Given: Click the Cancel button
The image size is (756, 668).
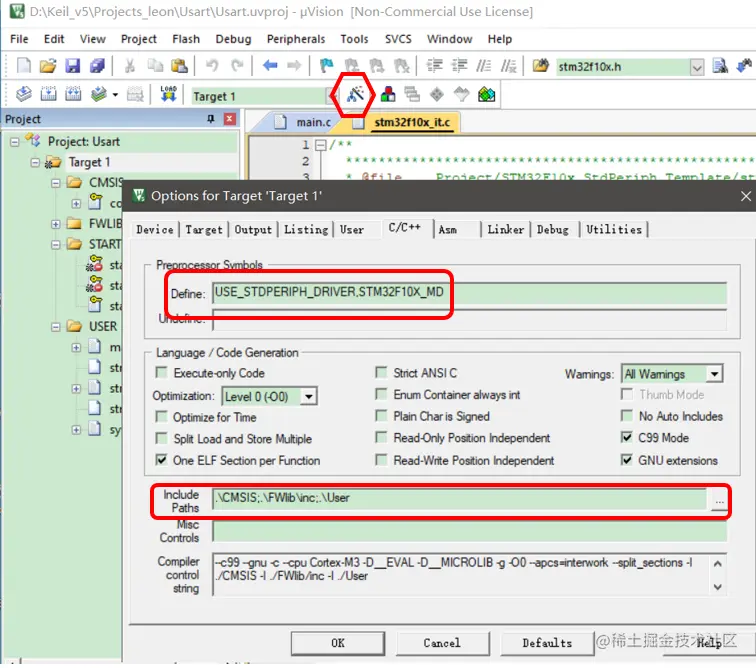Looking at the screenshot, I should [x=442, y=643].
